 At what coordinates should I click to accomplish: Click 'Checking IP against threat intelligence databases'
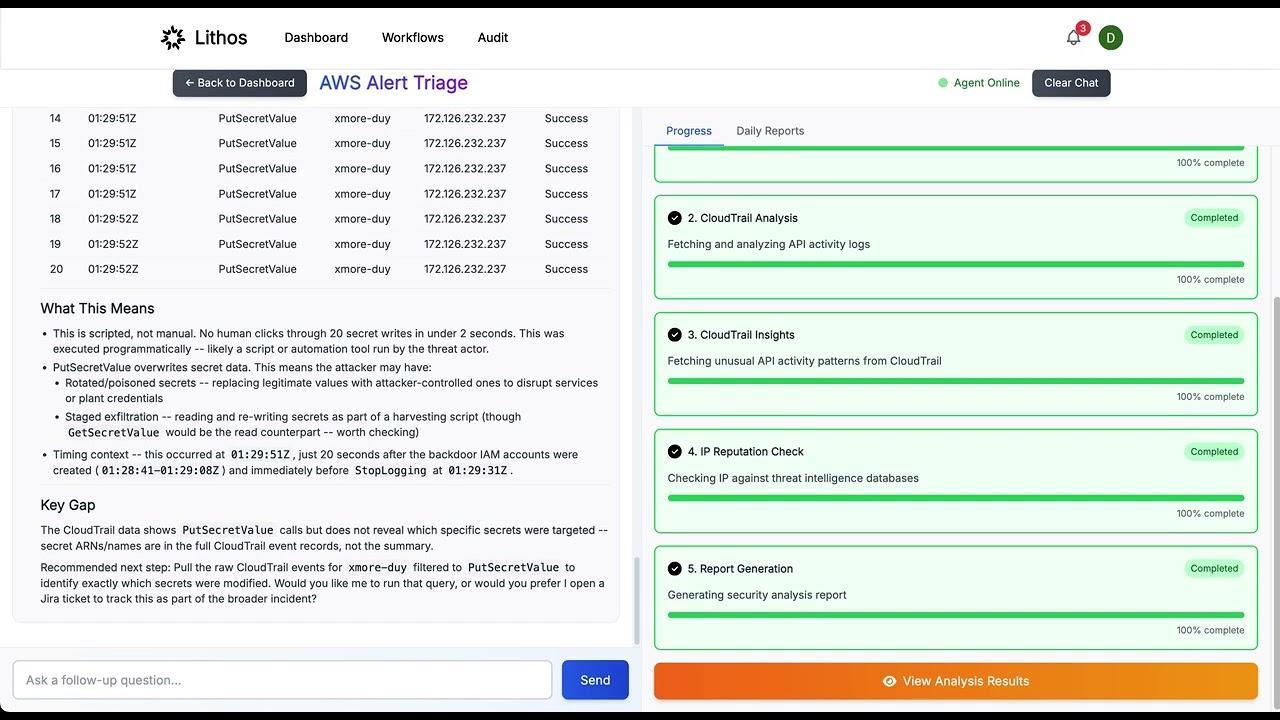click(793, 478)
